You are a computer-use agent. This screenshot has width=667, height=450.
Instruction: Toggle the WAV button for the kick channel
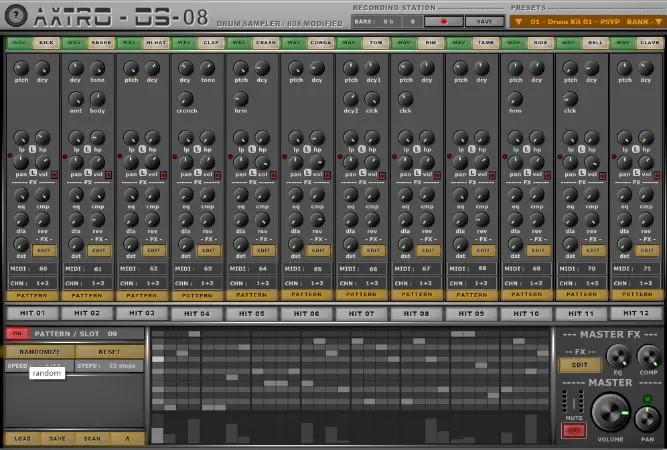[19, 43]
